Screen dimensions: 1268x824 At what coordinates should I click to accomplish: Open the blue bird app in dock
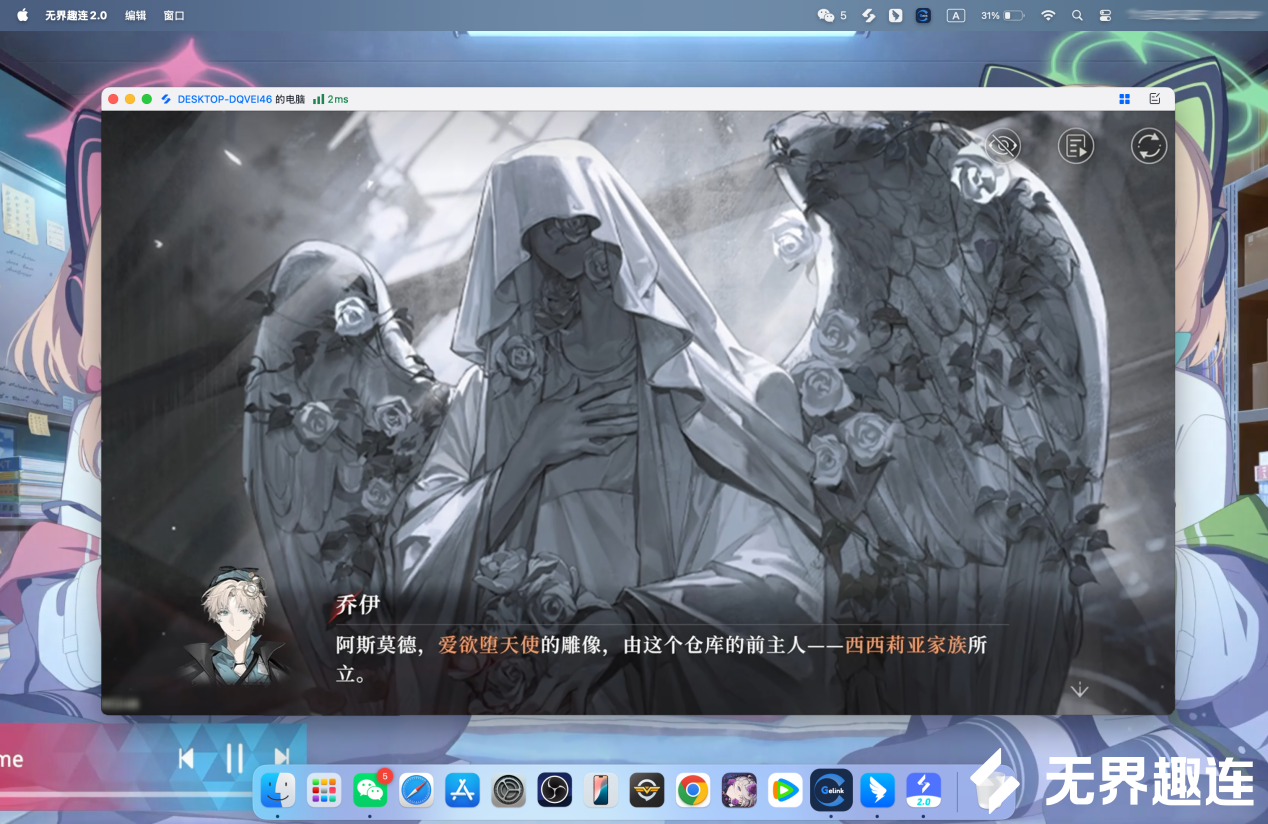[878, 790]
